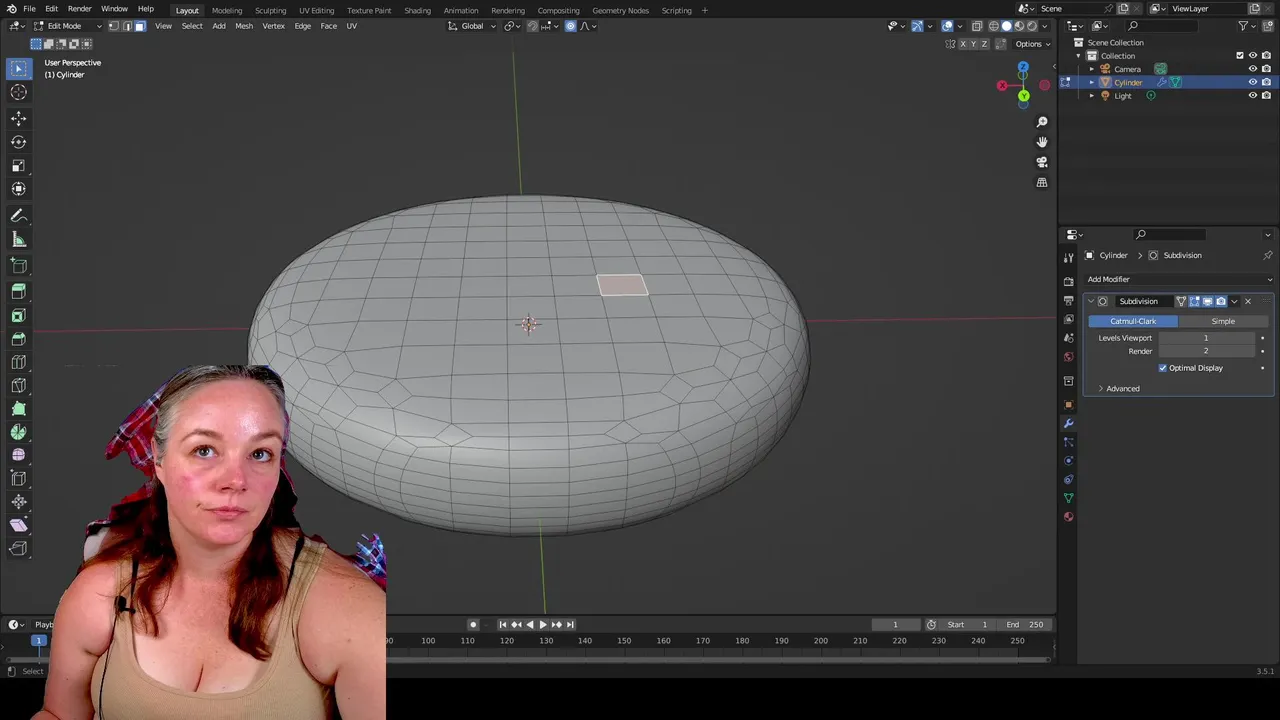
Task: Open the Face menu in the viewport header
Action: point(328,26)
